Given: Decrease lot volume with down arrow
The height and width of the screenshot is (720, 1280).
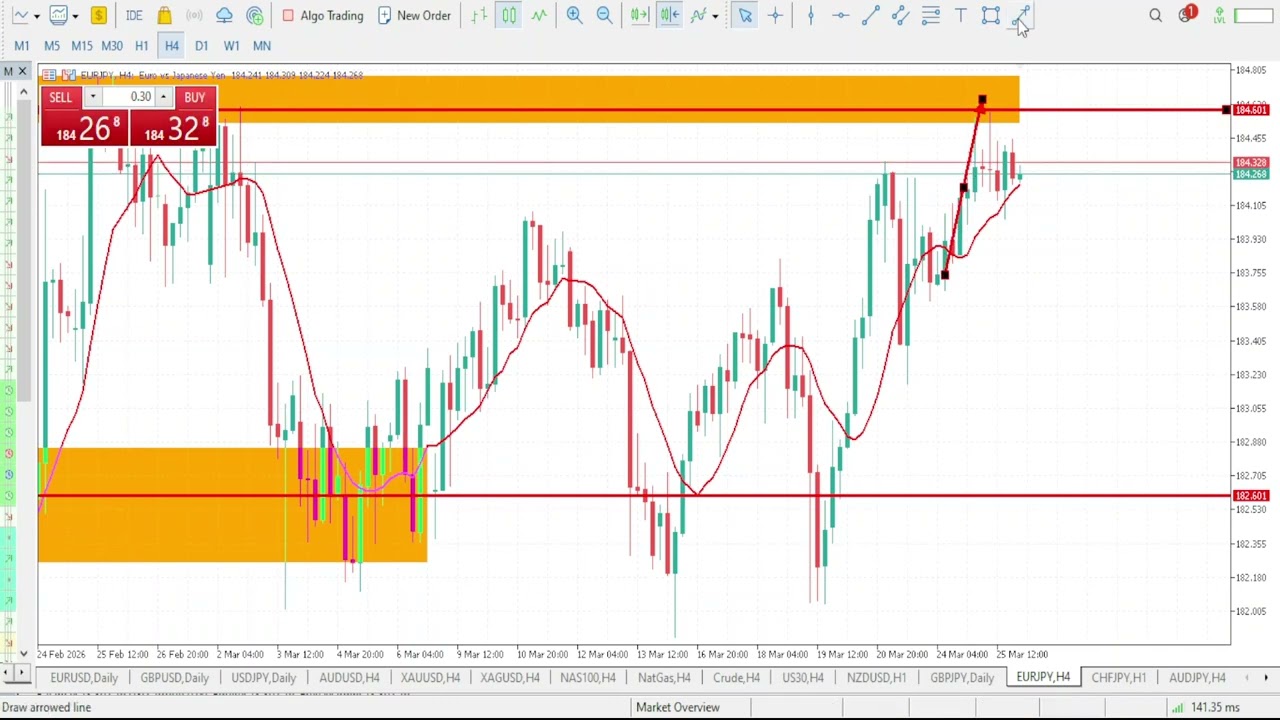Looking at the screenshot, I should [92, 97].
